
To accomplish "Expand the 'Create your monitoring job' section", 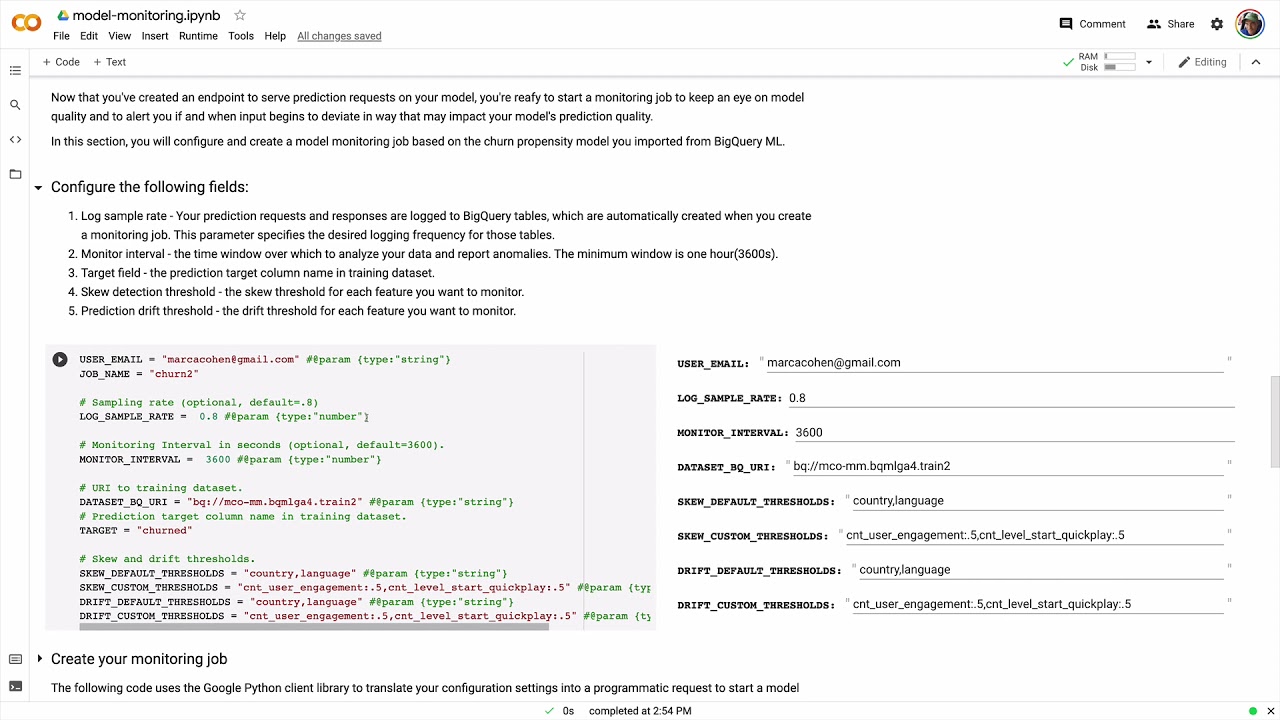I will (x=39, y=659).
